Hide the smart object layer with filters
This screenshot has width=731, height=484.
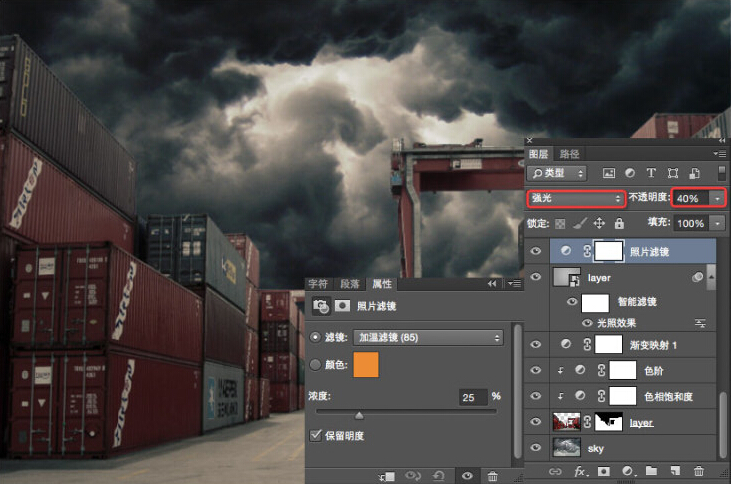tap(536, 277)
